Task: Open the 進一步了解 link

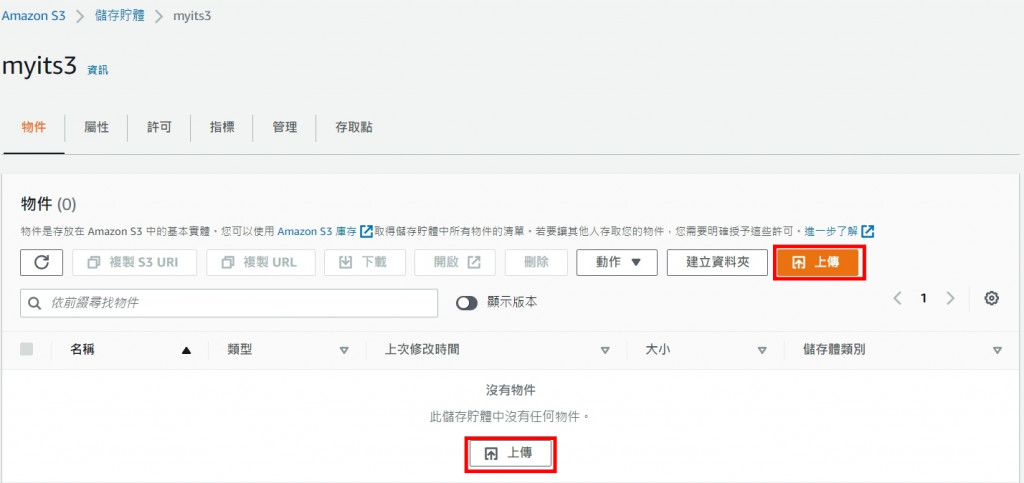Action: point(839,231)
